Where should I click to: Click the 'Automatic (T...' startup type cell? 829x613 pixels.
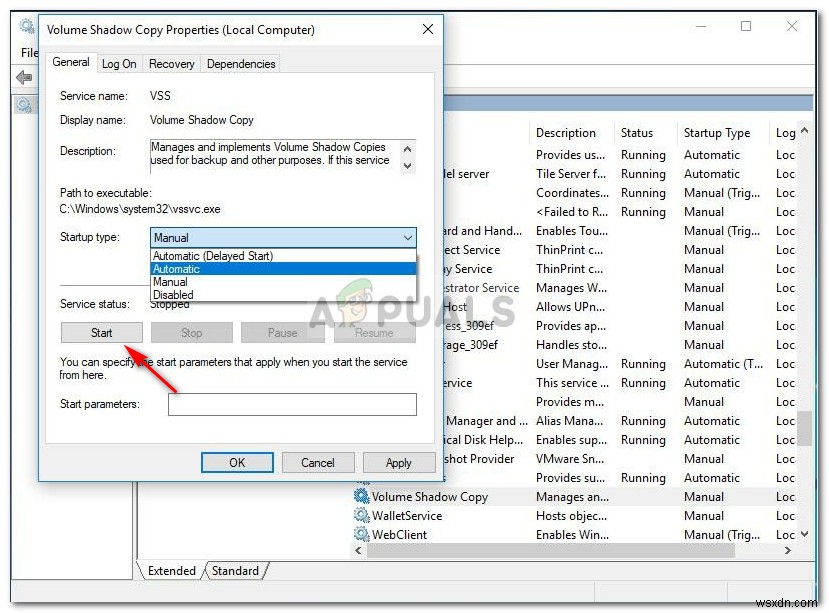tap(723, 364)
